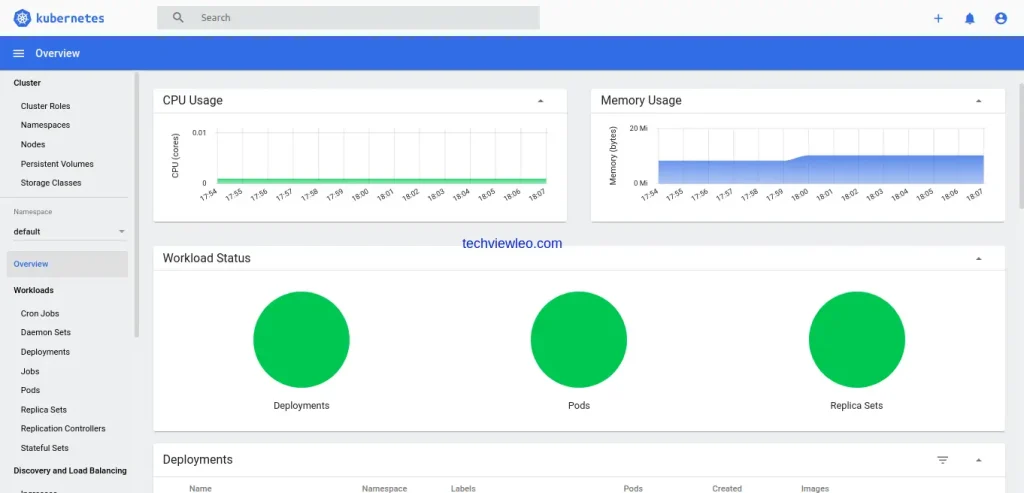Click the Workloads section heading
This screenshot has width=1024, height=493.
(x=33, y=290)
